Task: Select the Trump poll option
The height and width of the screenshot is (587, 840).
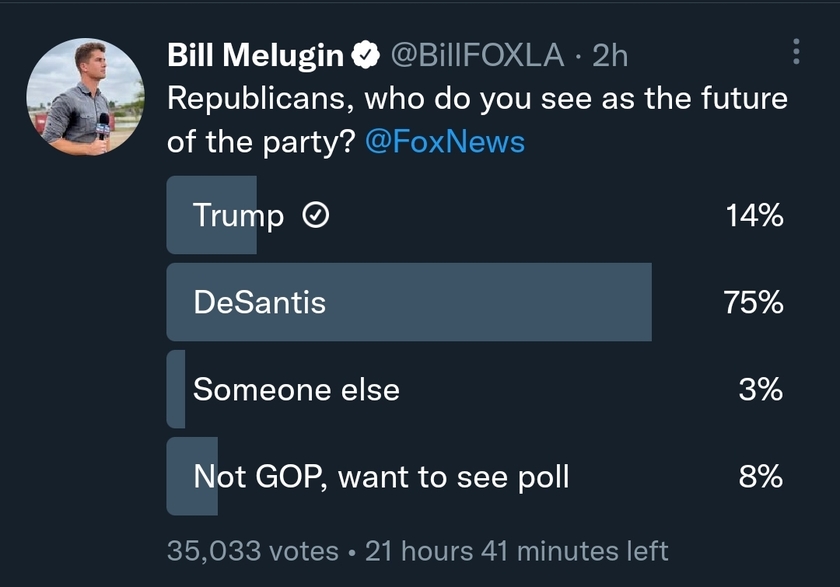Action: point(475,215)
